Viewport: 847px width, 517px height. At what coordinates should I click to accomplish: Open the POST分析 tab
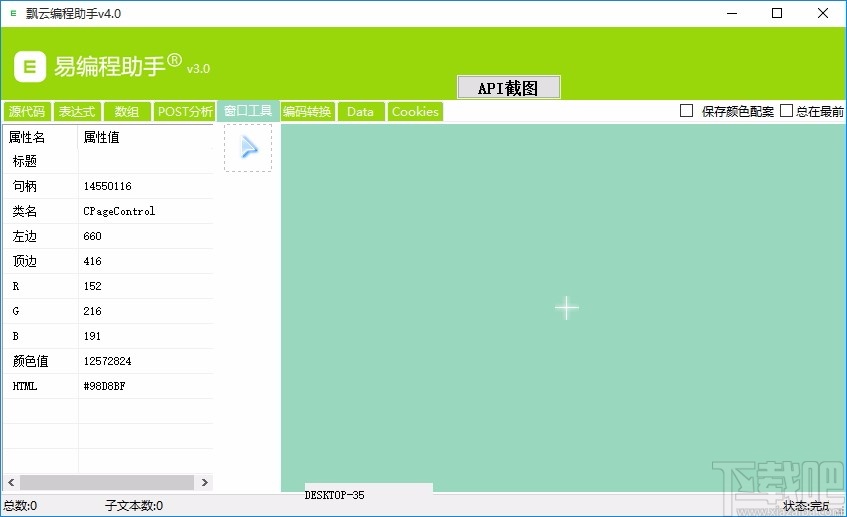(185, 111)
